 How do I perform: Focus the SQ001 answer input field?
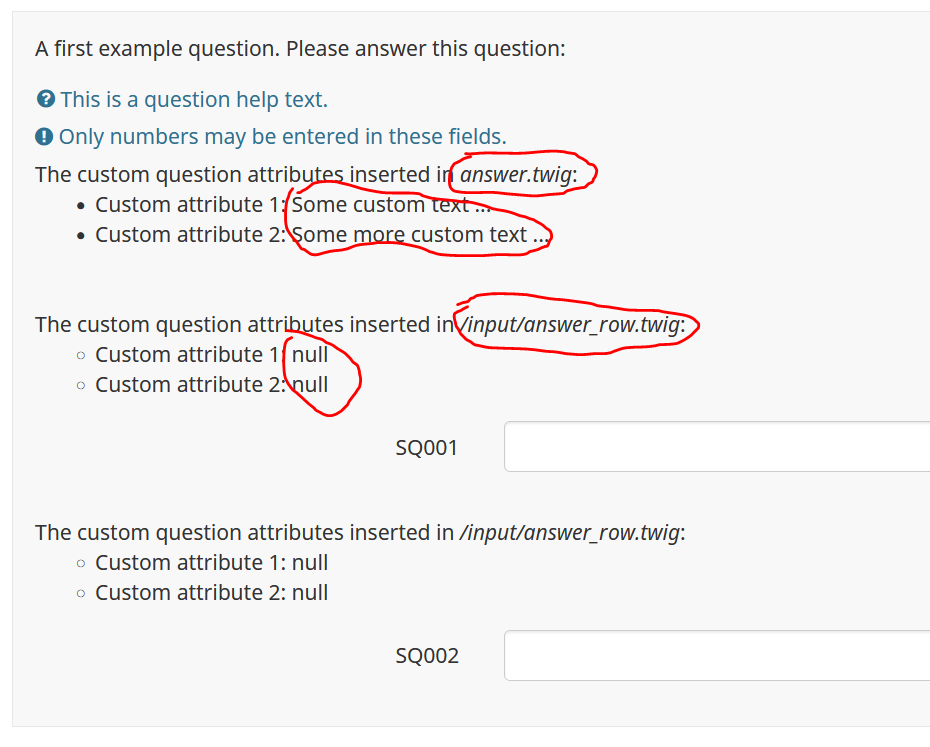click(x=716, y=447)
